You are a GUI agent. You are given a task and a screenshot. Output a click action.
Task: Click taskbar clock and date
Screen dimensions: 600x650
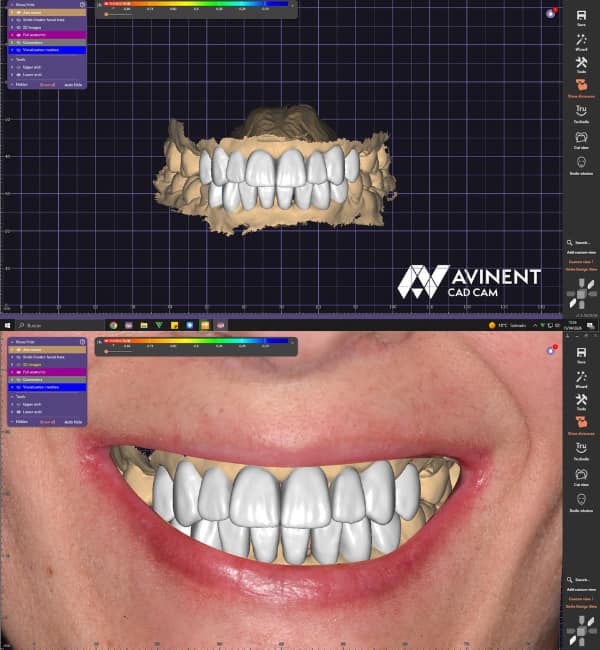click(x=572, y=325)
